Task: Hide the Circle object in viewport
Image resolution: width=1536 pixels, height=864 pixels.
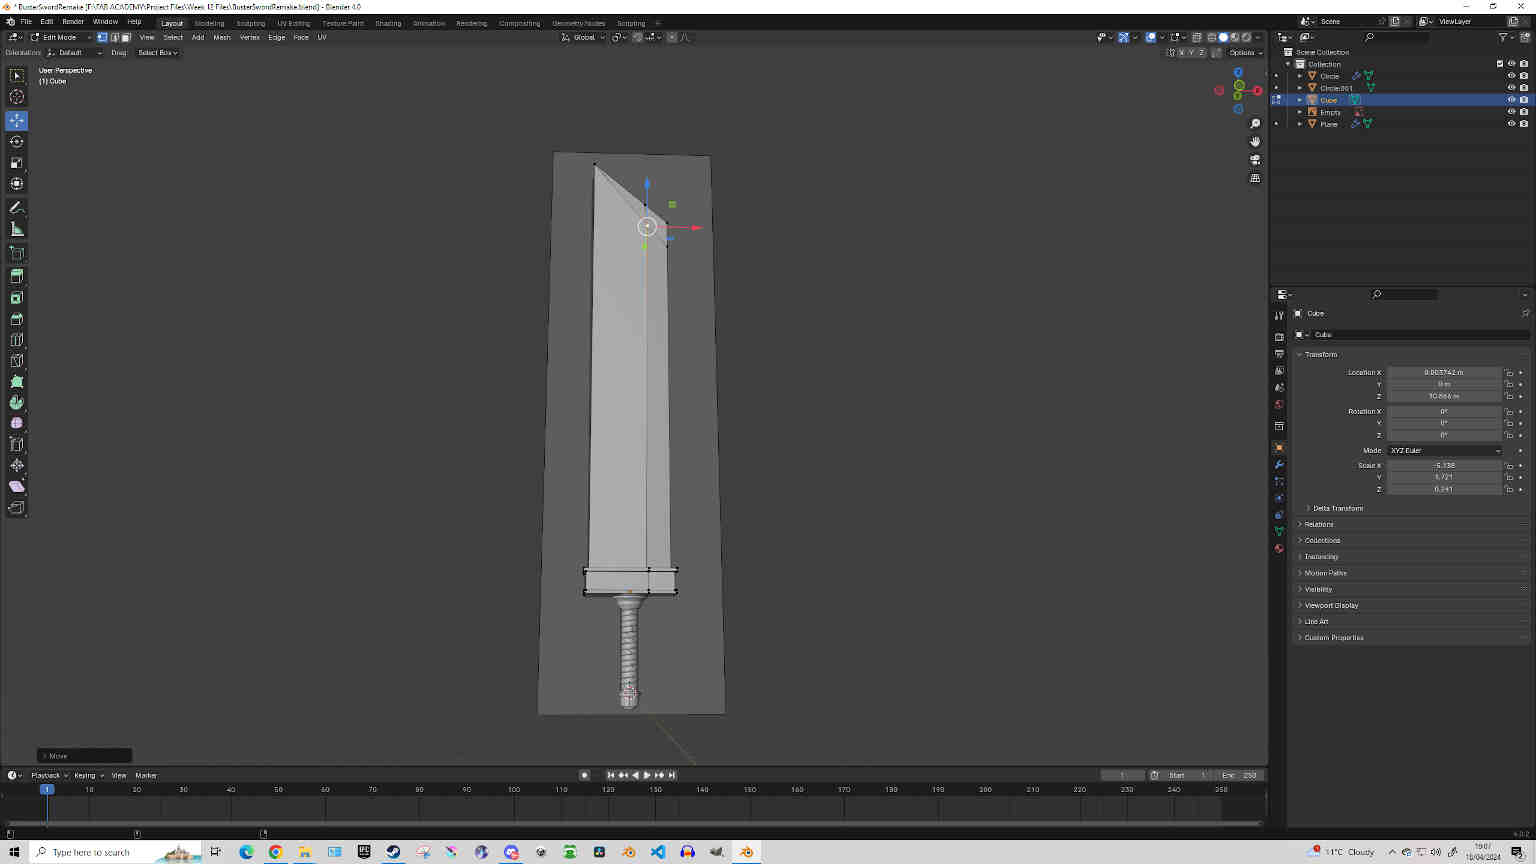Action: (x=1511, y=76)
